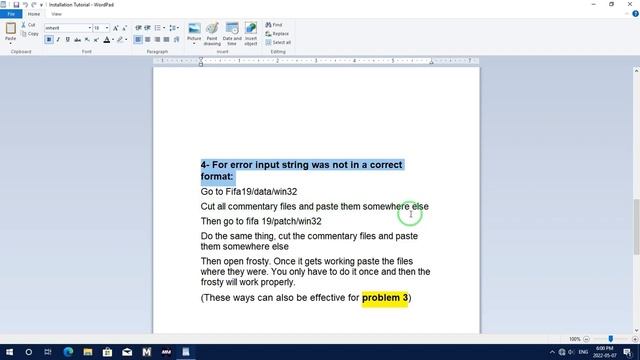Open the font family dropdown
This screenshot has height=360, width=640.
click(90, 28)
